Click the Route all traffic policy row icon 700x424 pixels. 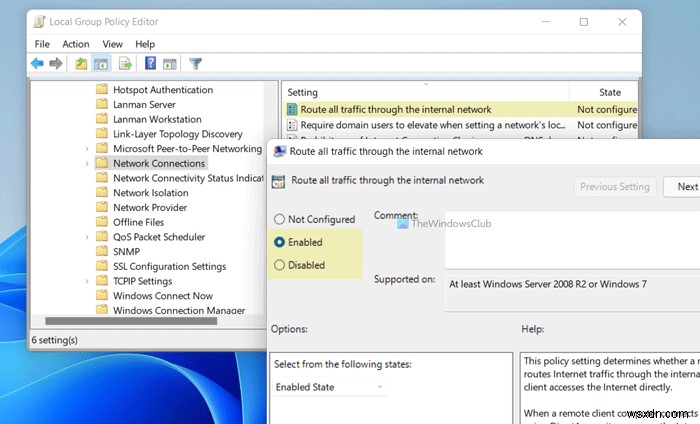coord(292,109)
